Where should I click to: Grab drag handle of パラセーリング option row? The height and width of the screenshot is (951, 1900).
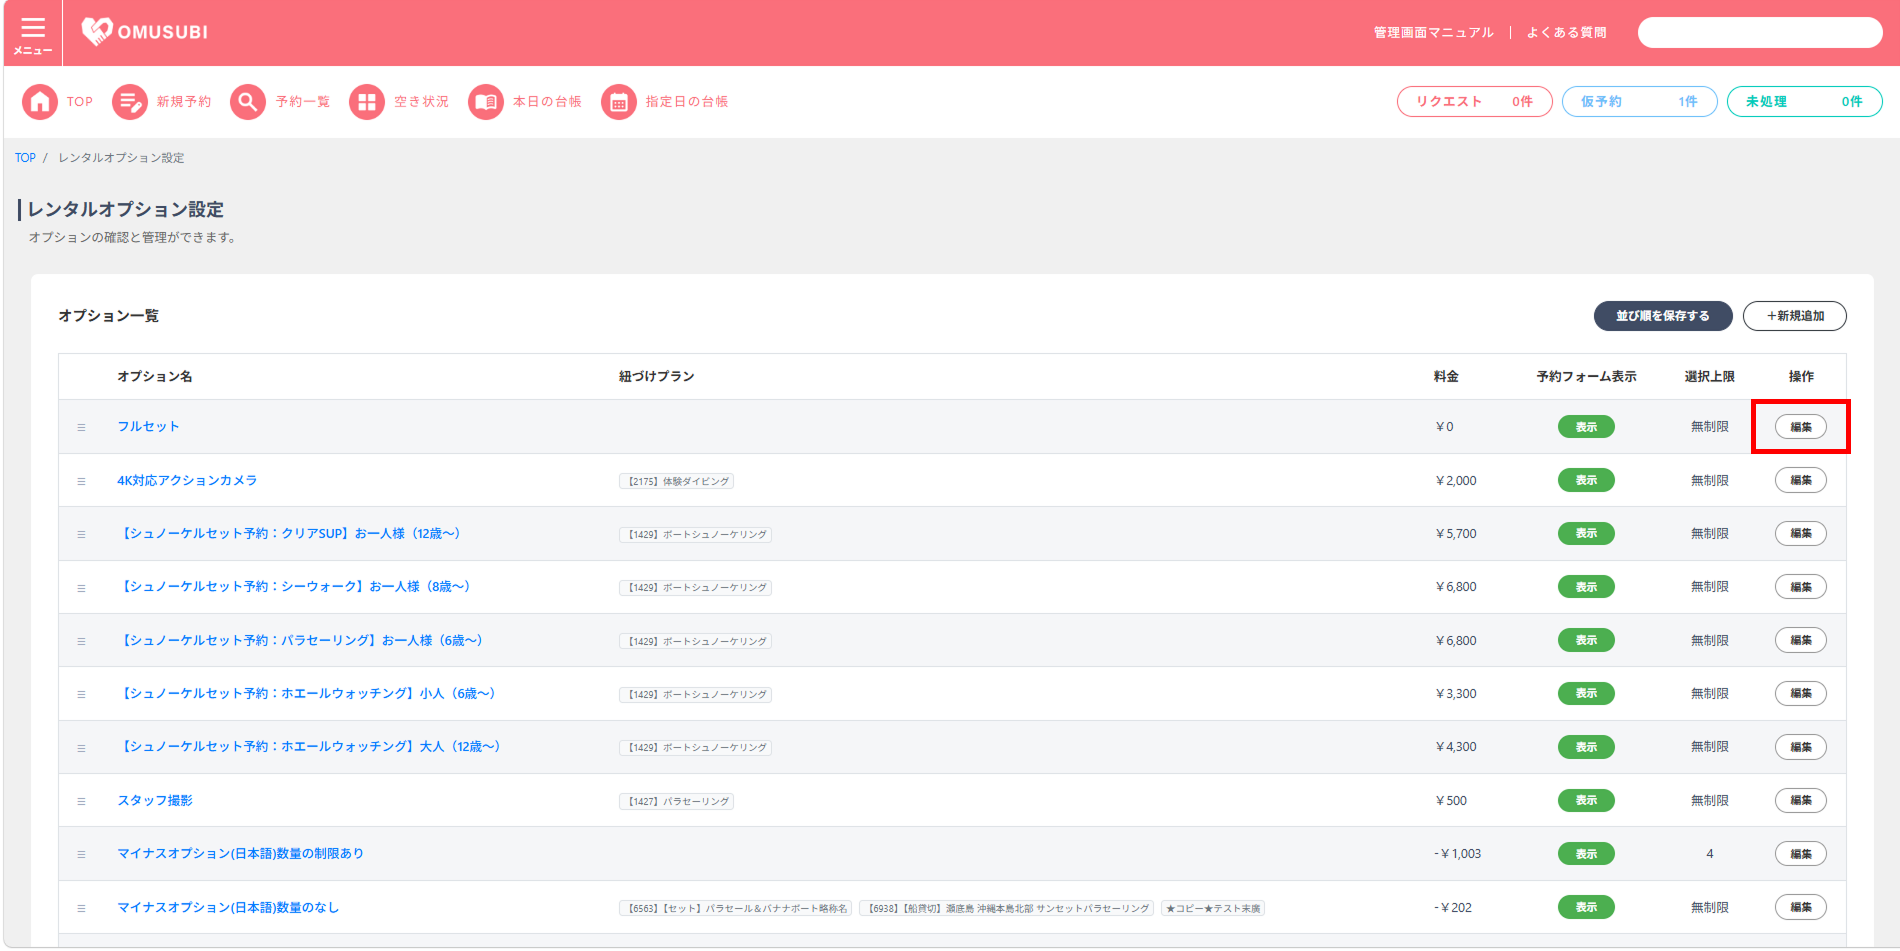pyautogui.click(x=81, y=641)
